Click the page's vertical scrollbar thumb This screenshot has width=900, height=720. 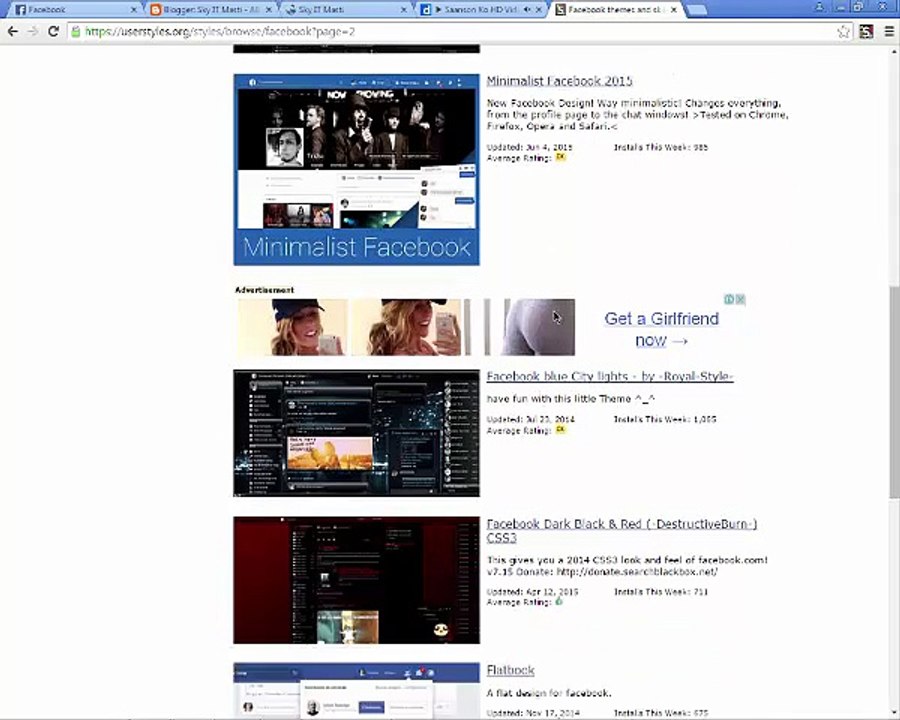pos(894,390)
